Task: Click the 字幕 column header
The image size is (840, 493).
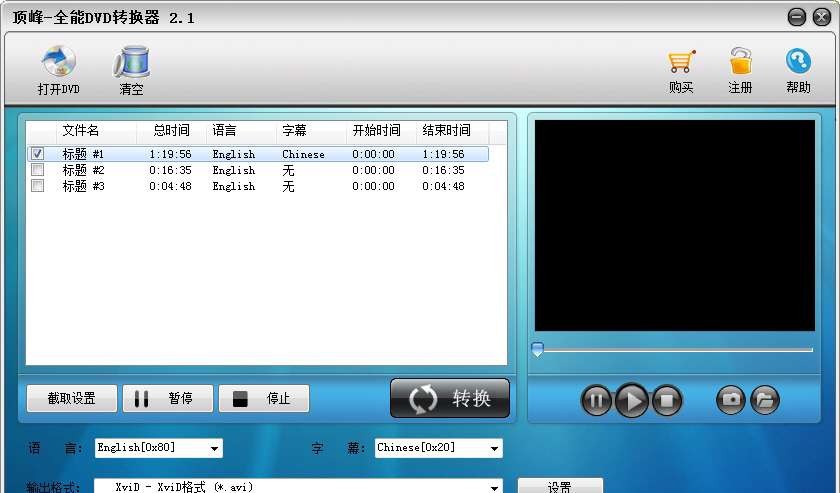Action: pyautogui.click(x=311, y=131)
